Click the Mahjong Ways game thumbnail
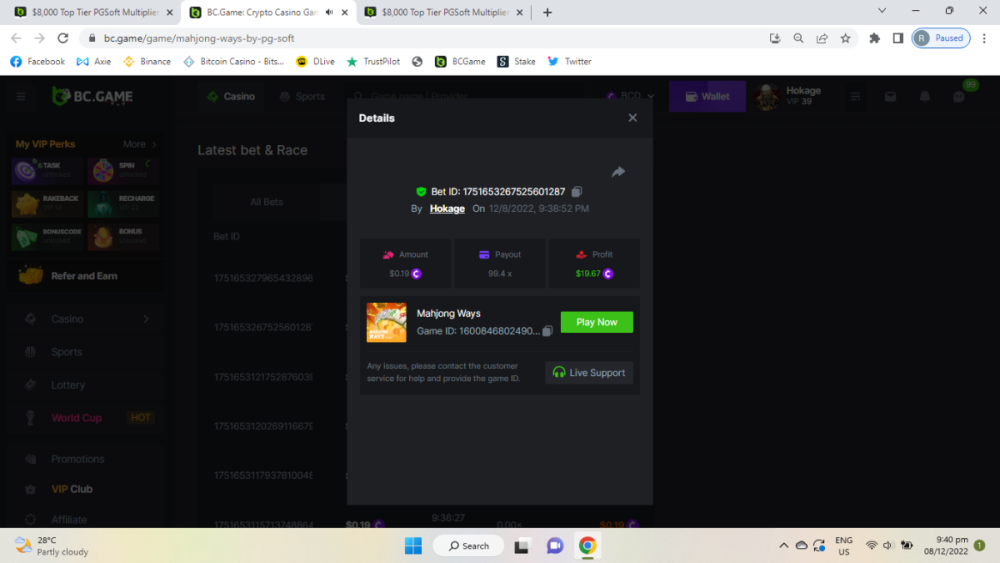The height and width of the screenshot is (563, 1000). pyautogui.click(x=387, y=322)
